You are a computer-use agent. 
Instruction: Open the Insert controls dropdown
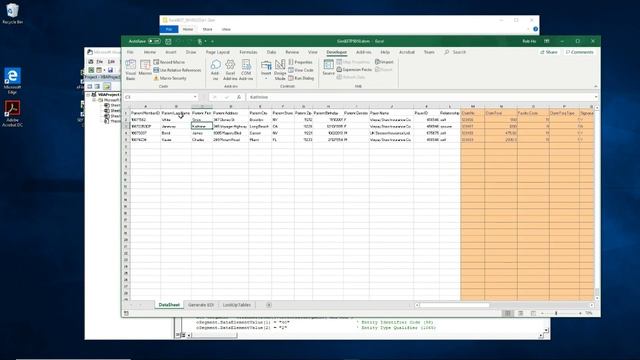(x=266, y=69)
